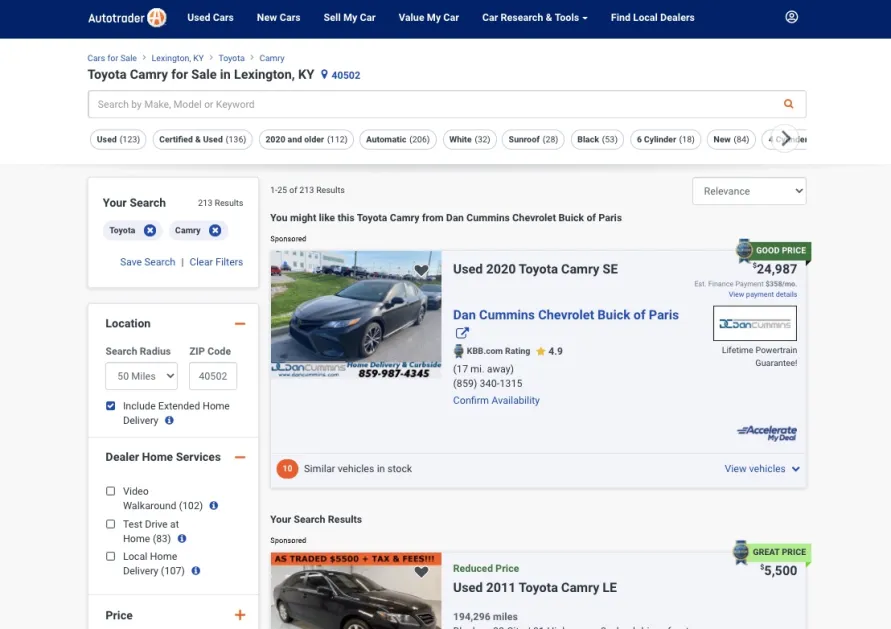The width and height of the screenshot is (891, 629).
Task: Select the White (32) chip
Action: pyautogui.click(x=469, y=139)
